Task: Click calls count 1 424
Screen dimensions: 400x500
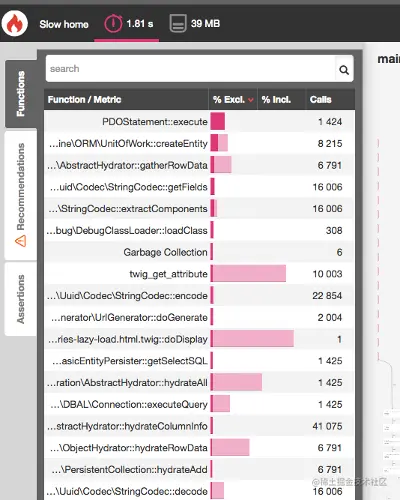Action: click(x=330, y=121)
